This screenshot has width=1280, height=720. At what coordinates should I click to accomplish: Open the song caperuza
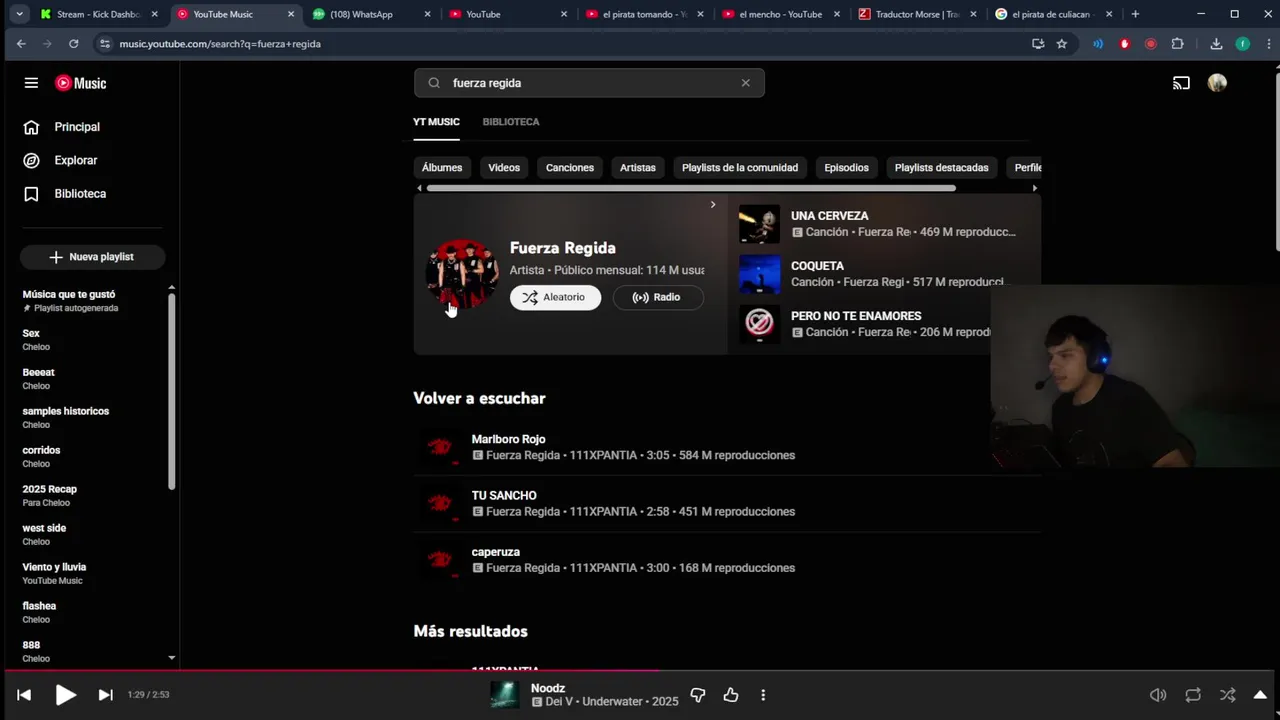point(496,552)
